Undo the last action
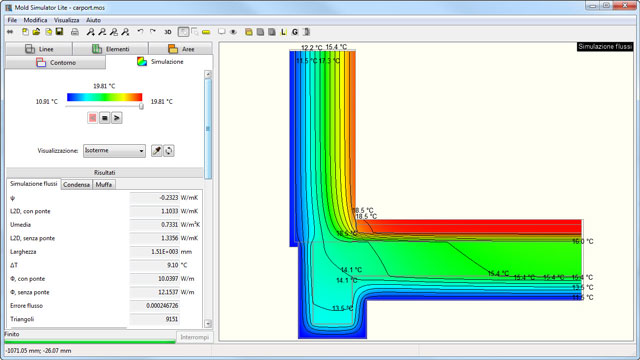This screenshot has width=640, height=360. pos(140,32)
